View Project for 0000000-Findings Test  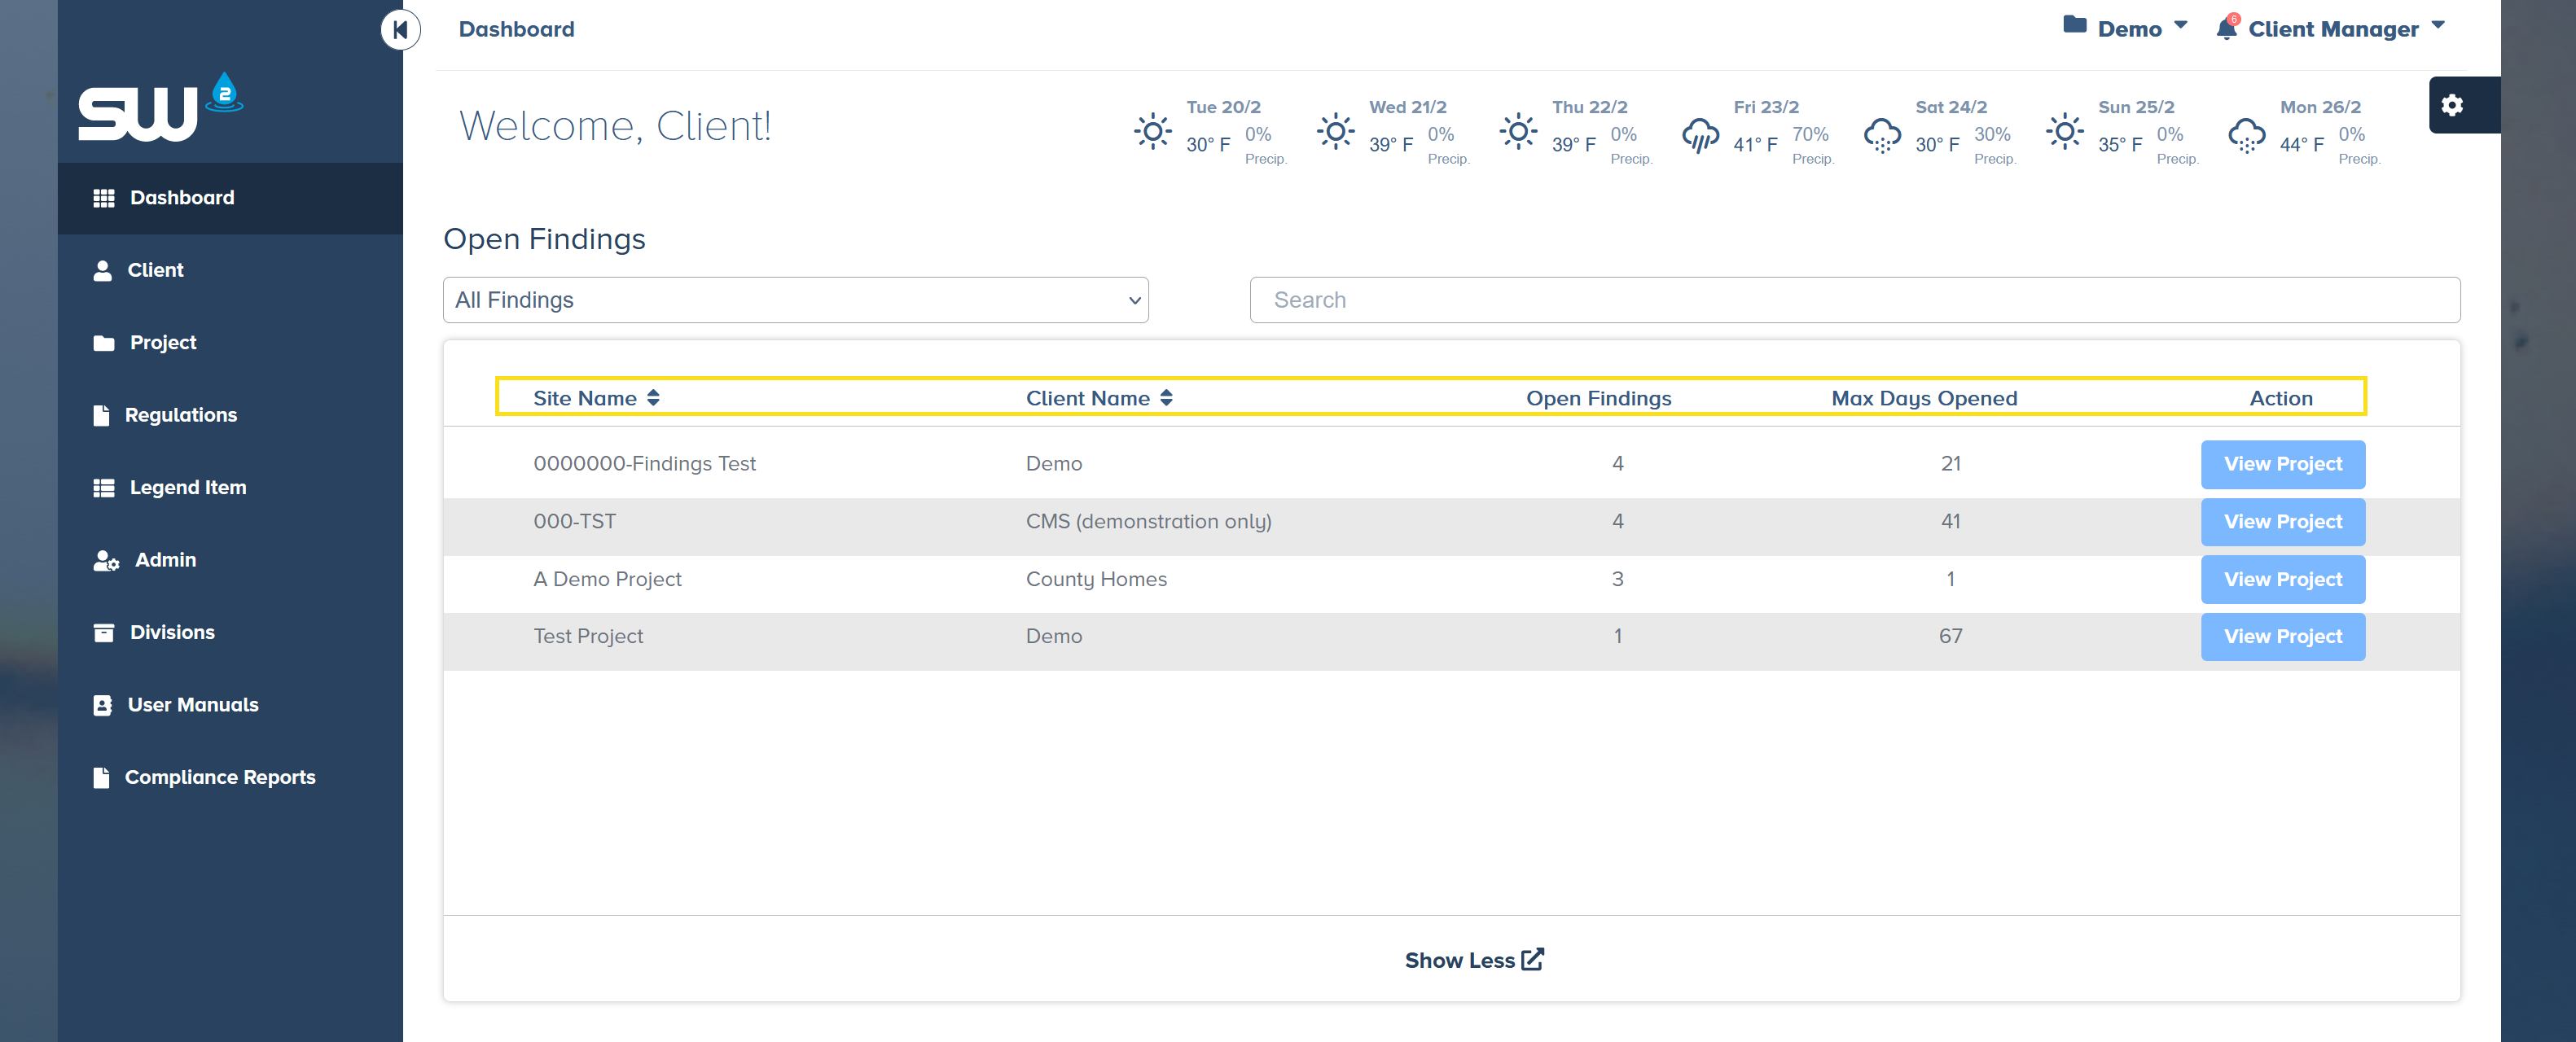(2282, 464)
